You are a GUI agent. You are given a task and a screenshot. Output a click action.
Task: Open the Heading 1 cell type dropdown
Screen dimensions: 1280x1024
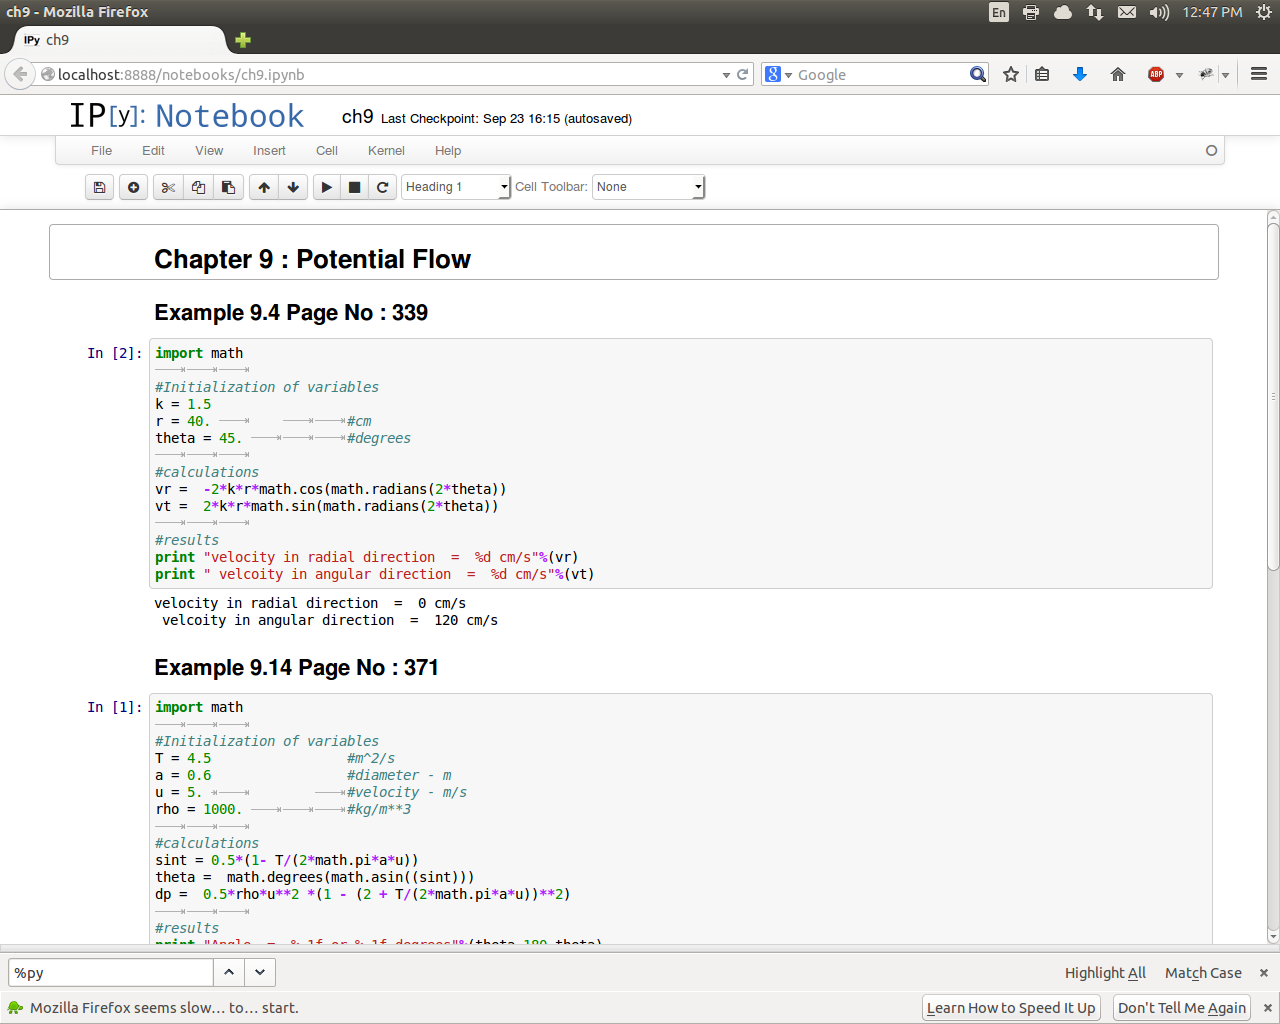pyautogui.click(x=456, y=187)
